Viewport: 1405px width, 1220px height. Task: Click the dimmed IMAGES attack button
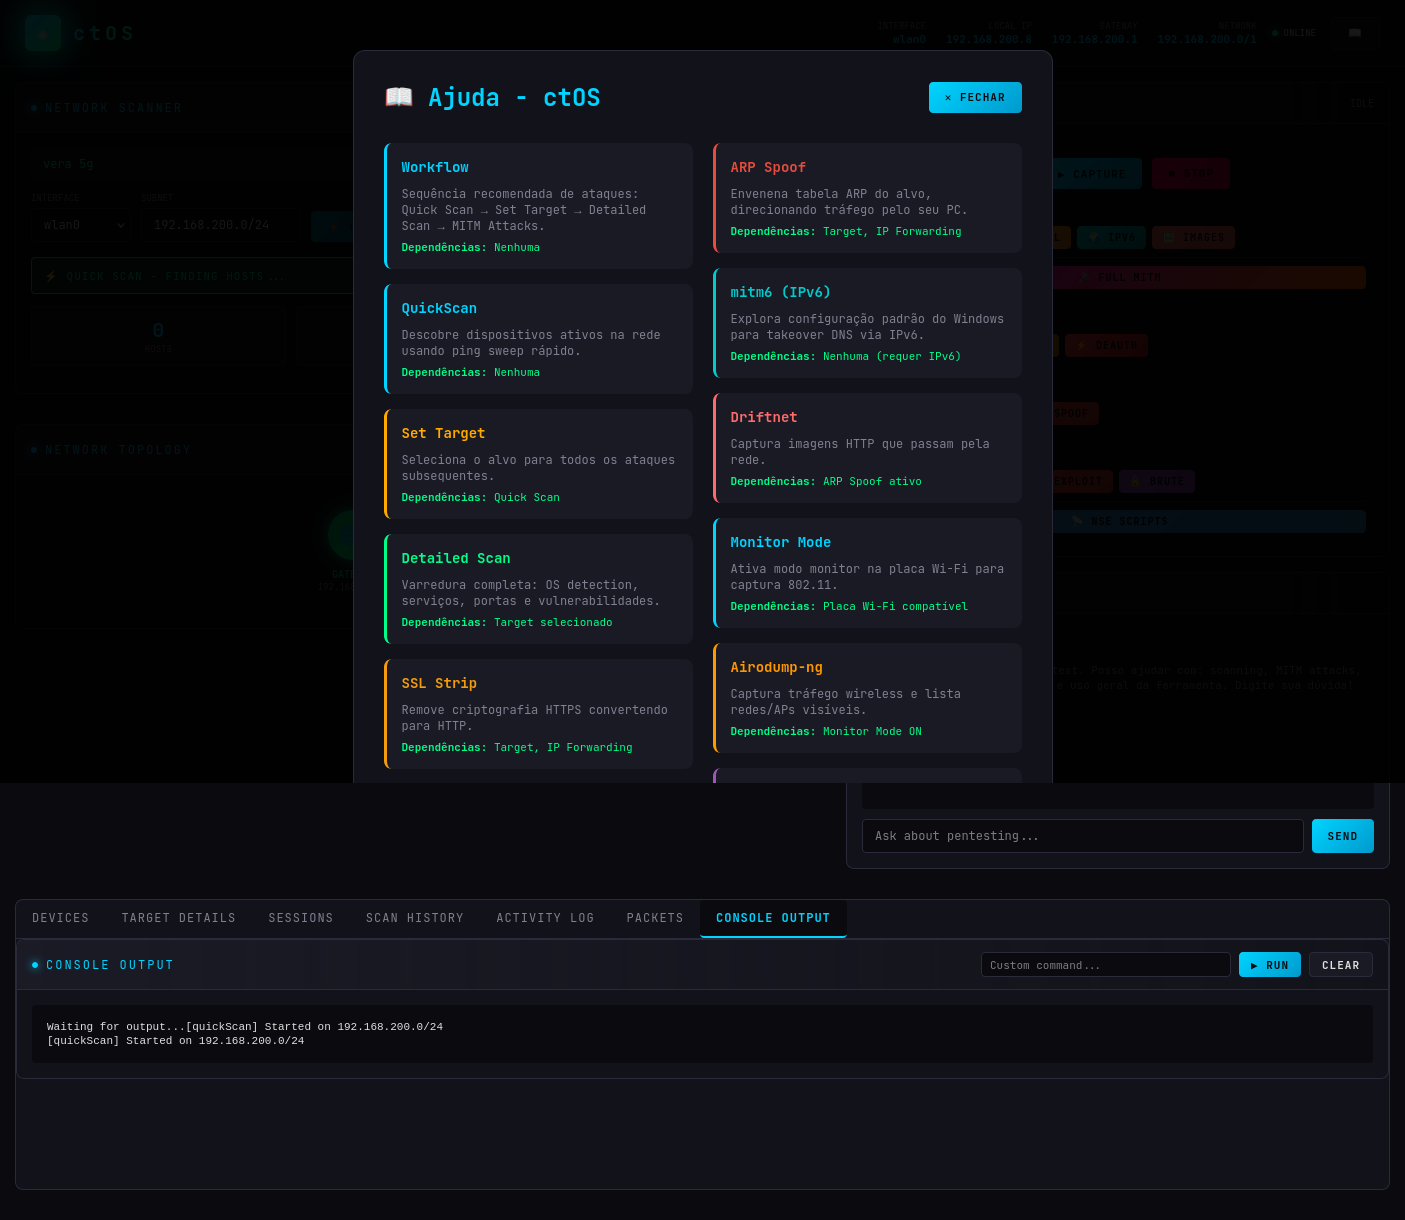(1193, 237)
